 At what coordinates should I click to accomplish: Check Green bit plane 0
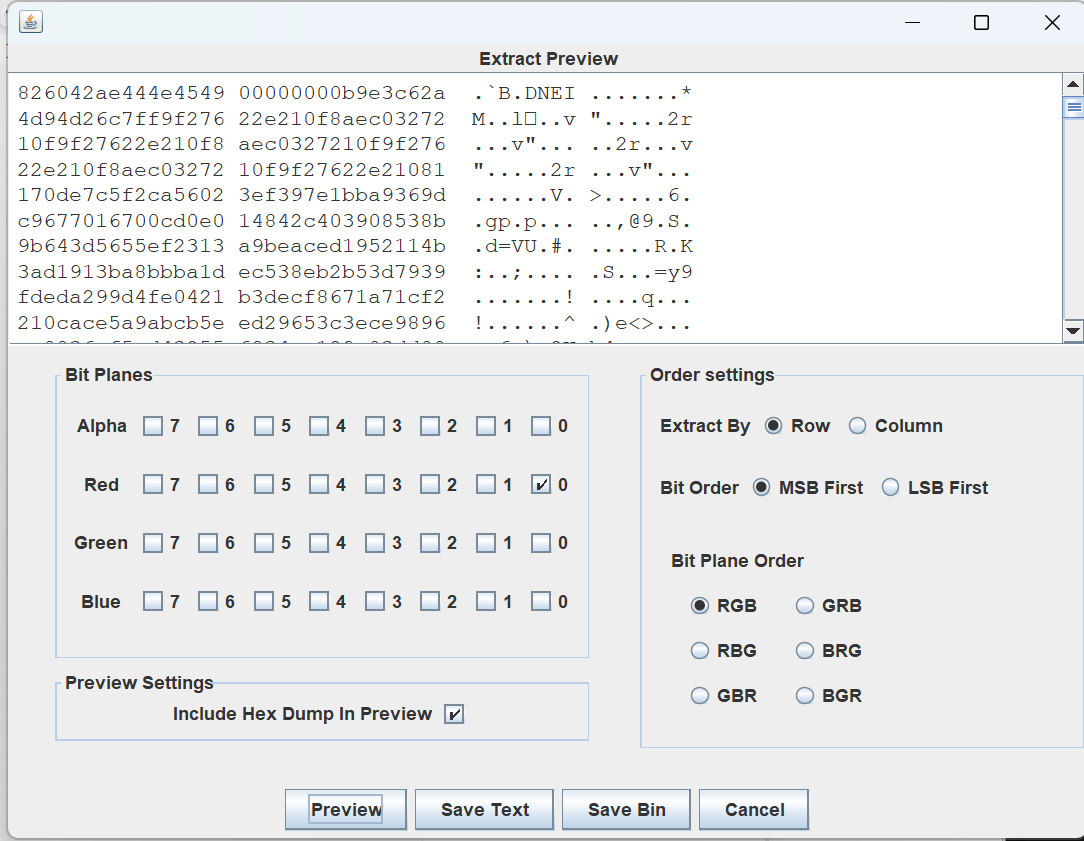[x=541, y=543]
